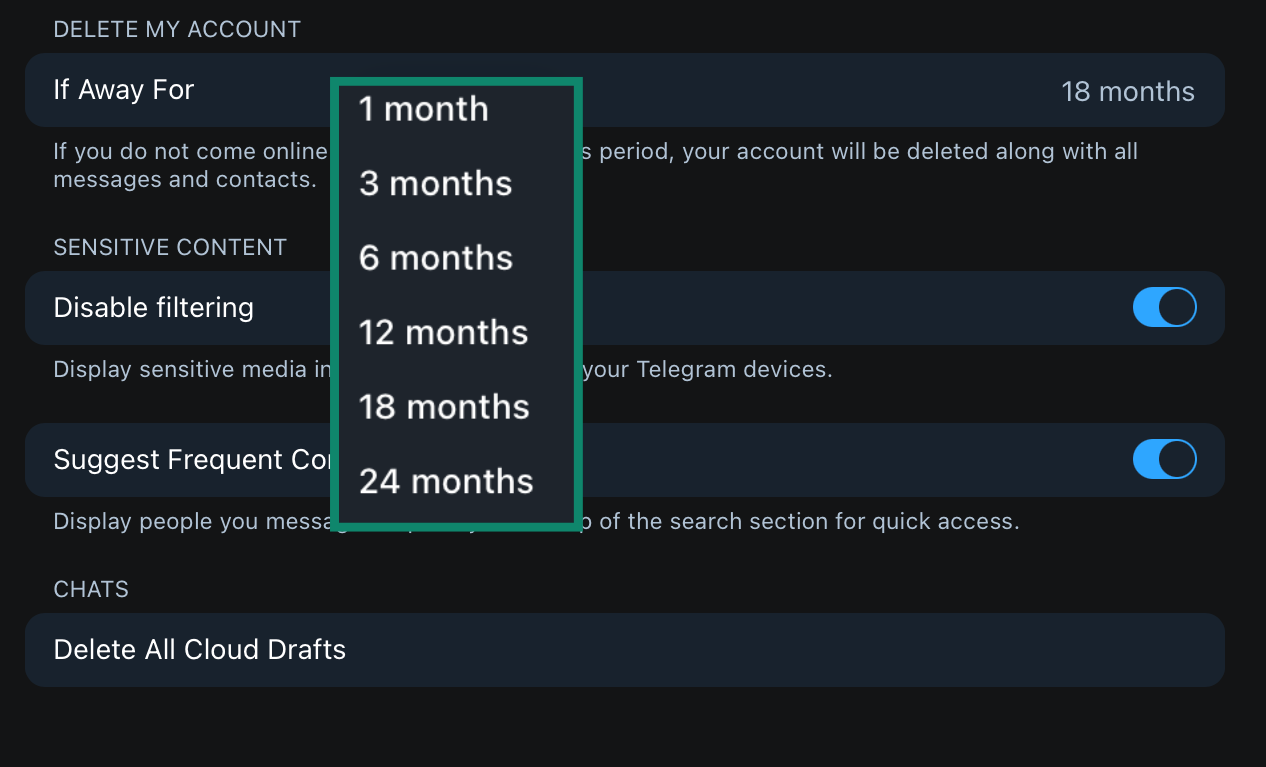Click inside the account deletion popup
Viewport: 1266px width, 767px height.
pyautogui.click(x=455, y=300)
